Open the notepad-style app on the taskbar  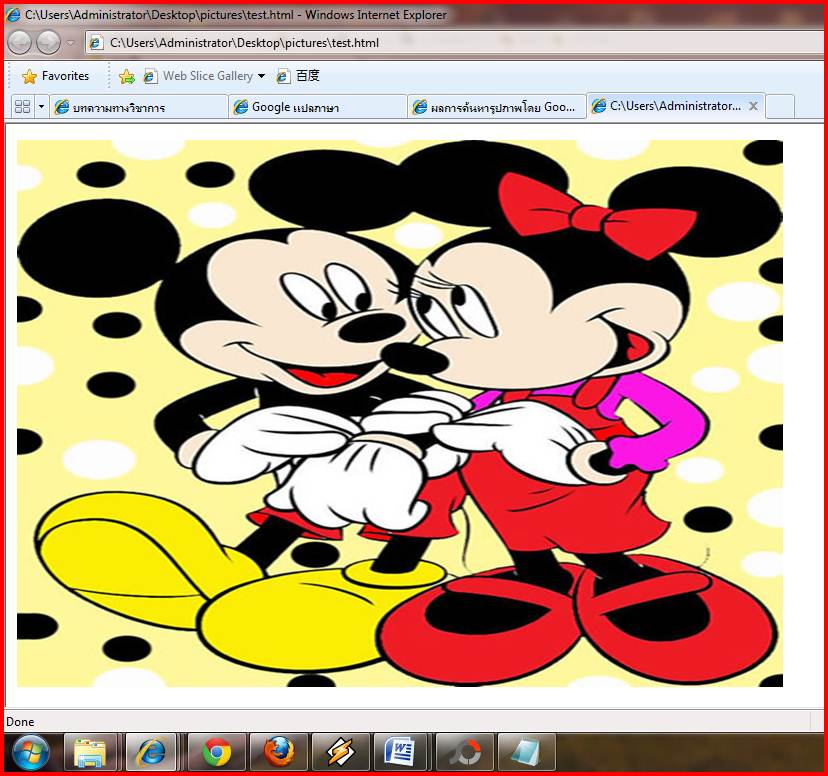tap(526, 752)
